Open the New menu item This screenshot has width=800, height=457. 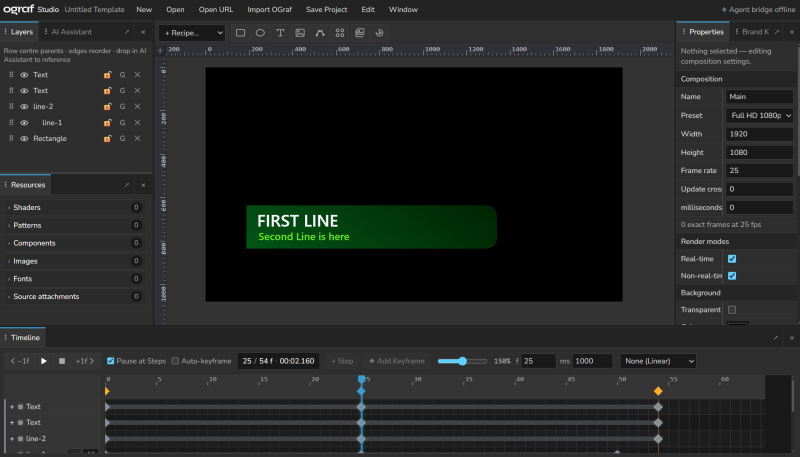pos(144,10)
